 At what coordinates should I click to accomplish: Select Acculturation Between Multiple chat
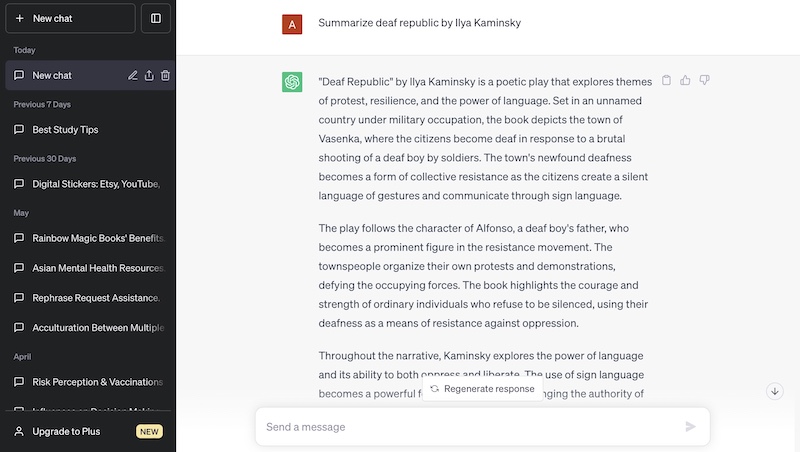pyautogui.click(x=98, y=328)
